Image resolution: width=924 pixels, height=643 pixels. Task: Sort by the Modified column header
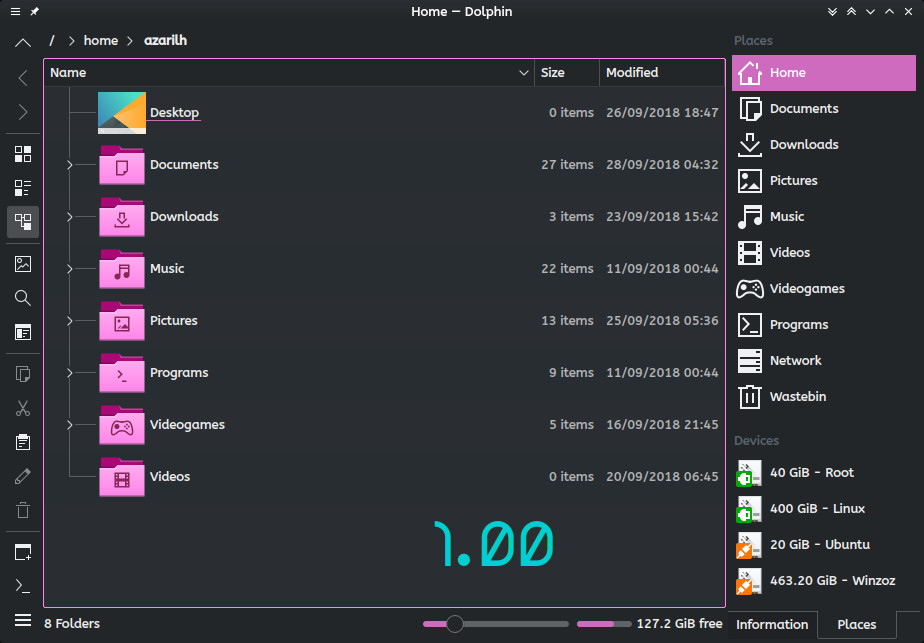click(662, 72)
